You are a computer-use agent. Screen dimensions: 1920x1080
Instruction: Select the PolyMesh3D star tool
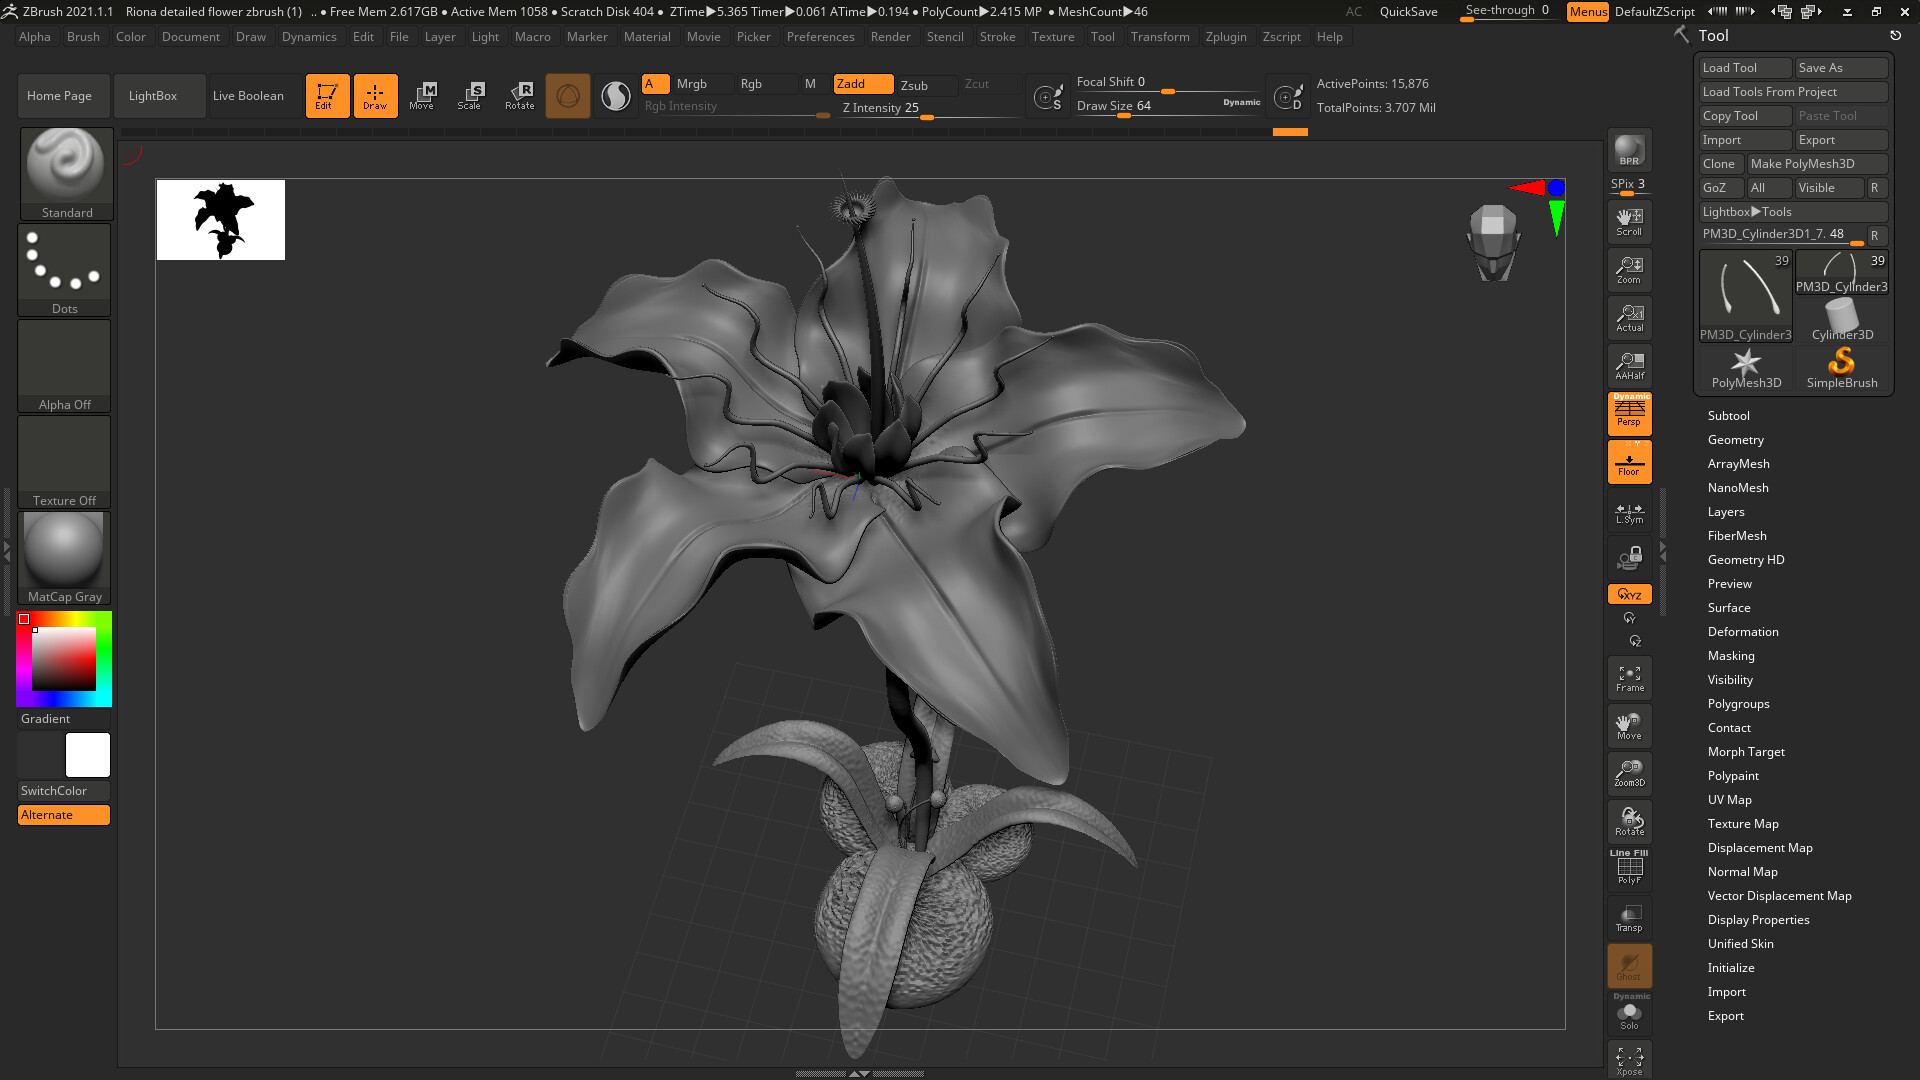(1745, 368)
